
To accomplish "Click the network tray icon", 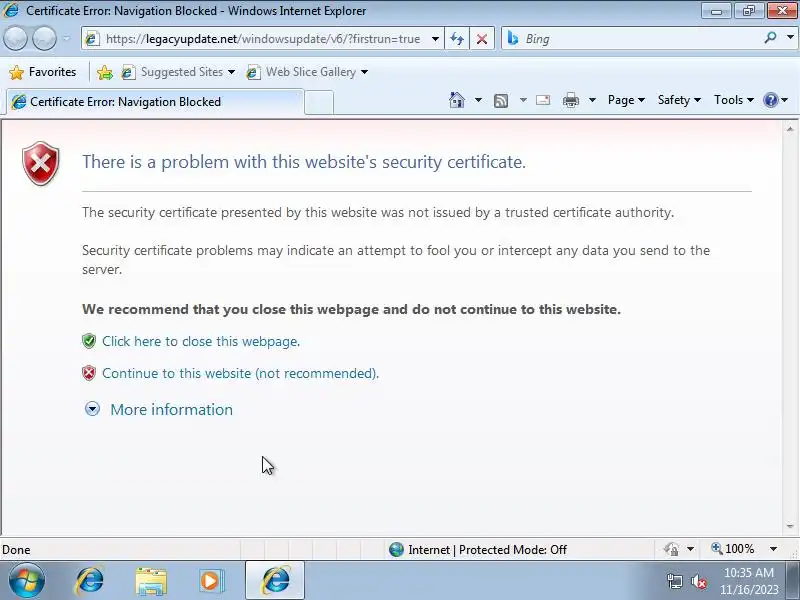I will point(674,581).
